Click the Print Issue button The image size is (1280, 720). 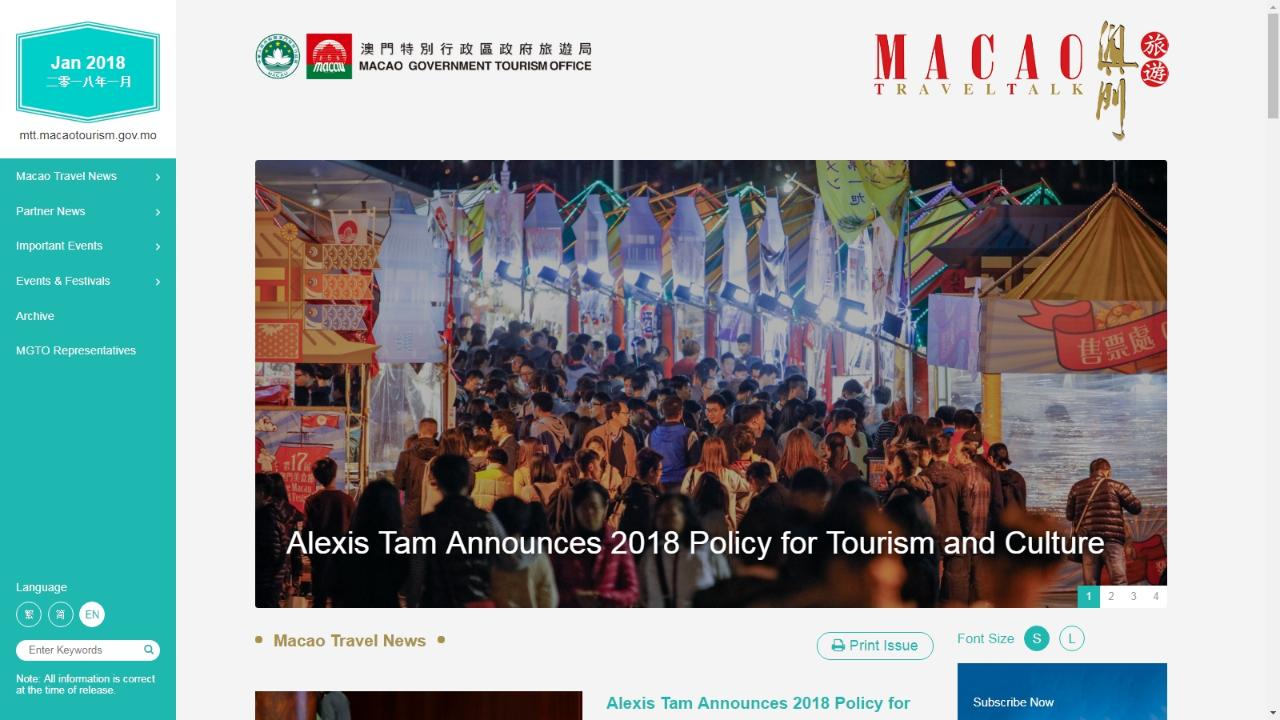pyautogui.click(x=875, y=646)
